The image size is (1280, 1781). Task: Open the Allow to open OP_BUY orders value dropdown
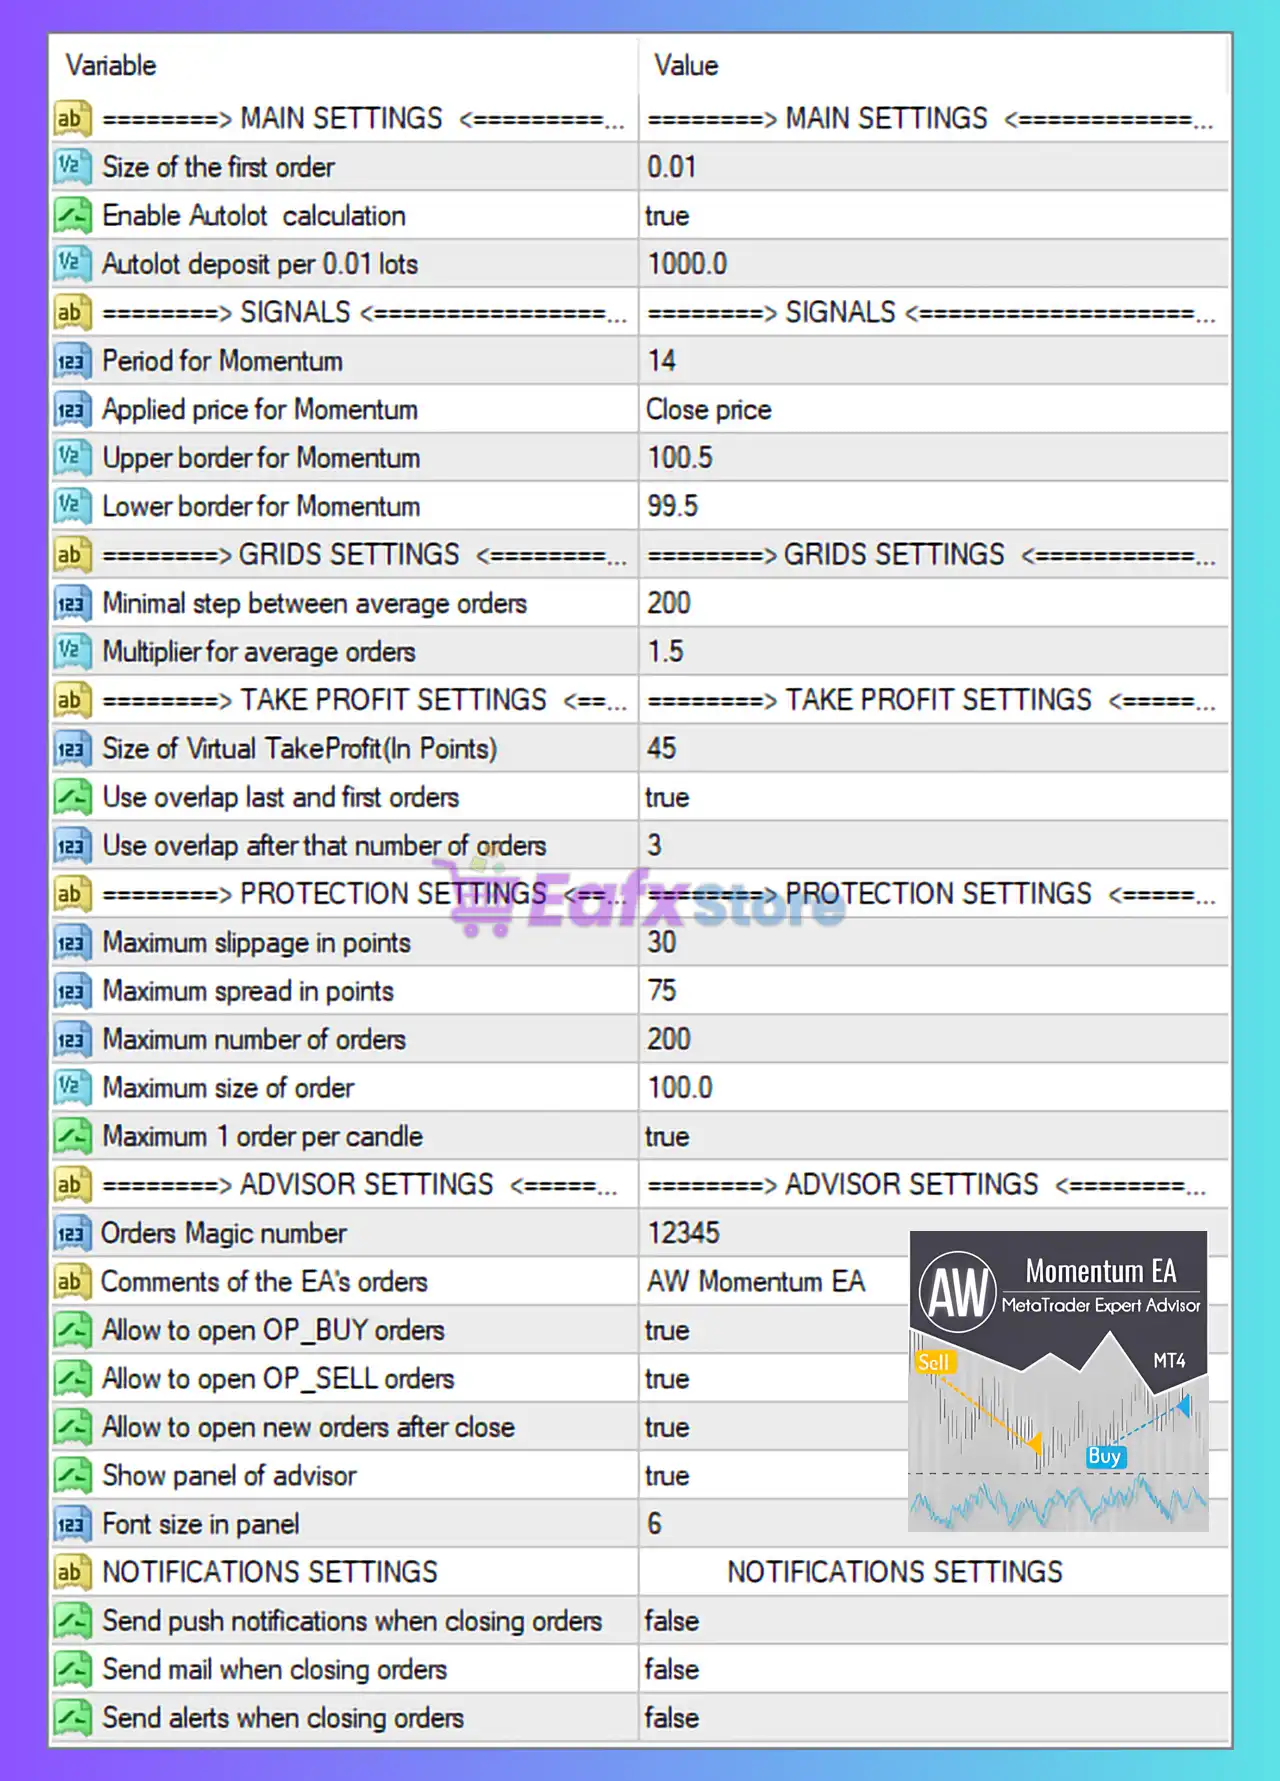[667, 1331]
